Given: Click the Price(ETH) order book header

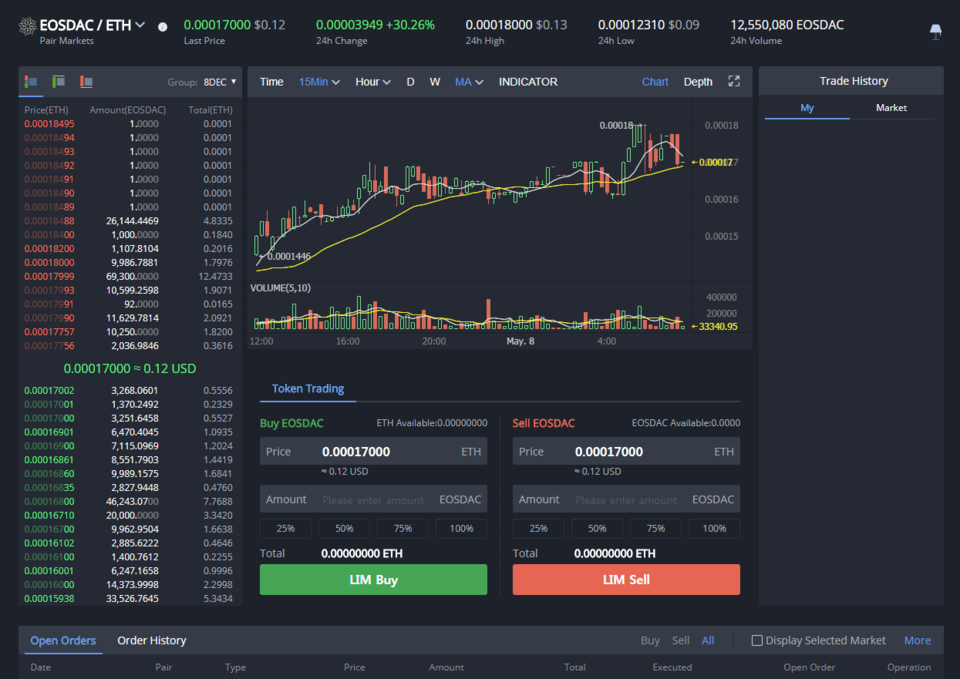Looking at the screenshot, I should [x=46, y=110].
